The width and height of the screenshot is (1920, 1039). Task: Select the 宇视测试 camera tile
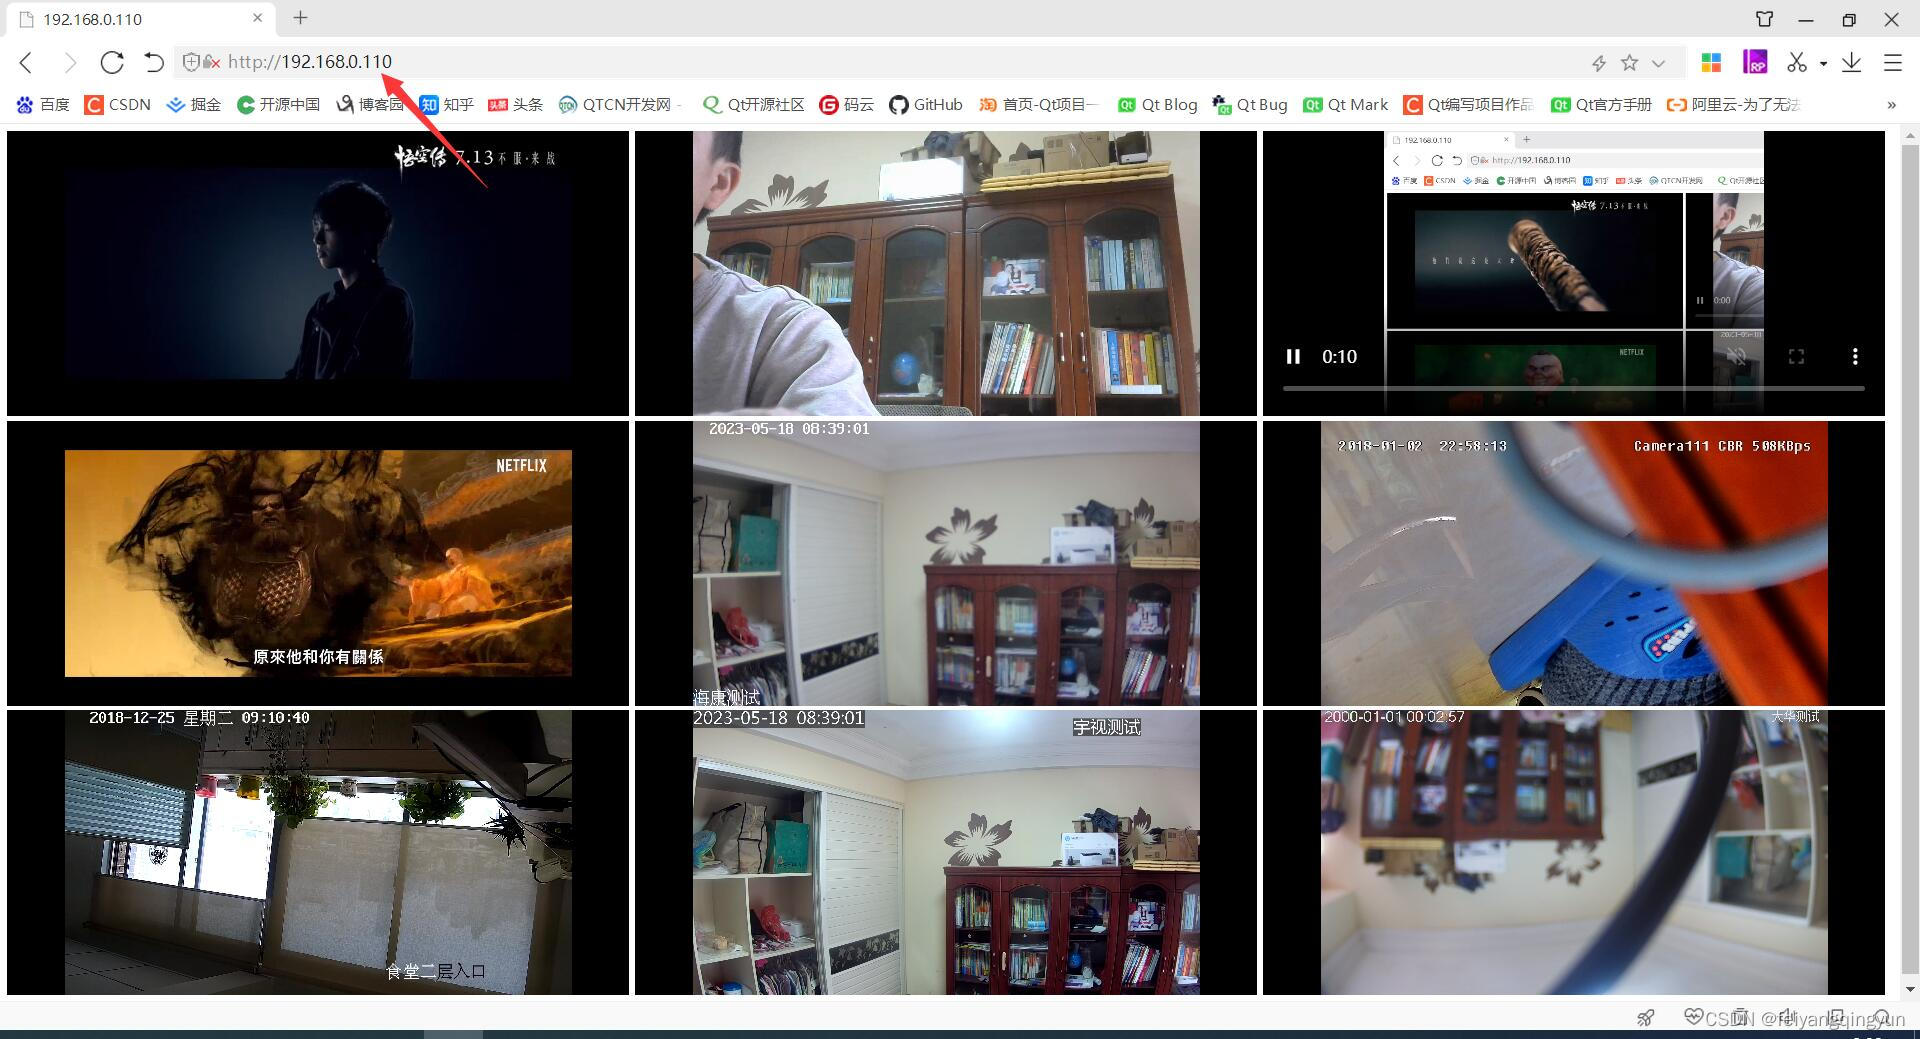[x=946, y=852]
